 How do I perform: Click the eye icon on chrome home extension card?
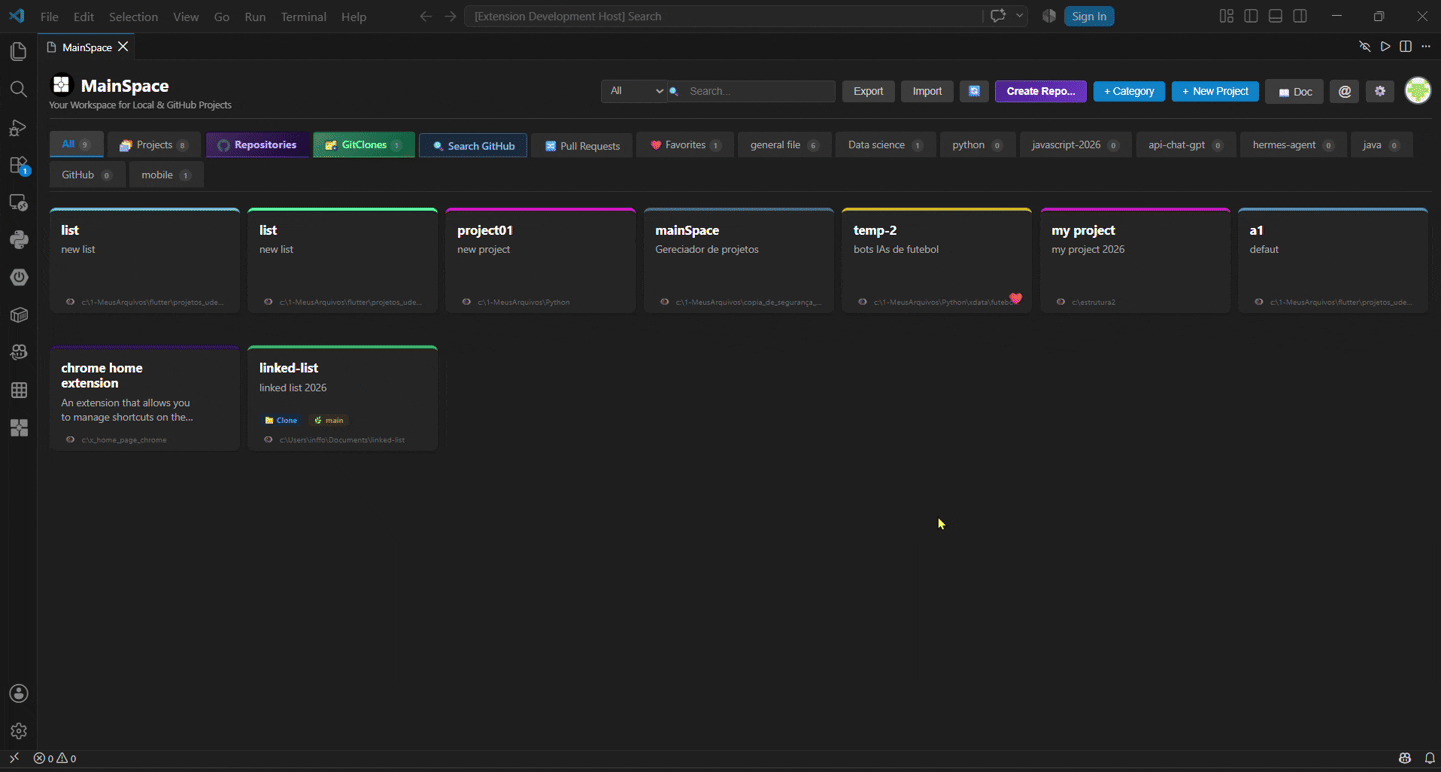(70, 439)
